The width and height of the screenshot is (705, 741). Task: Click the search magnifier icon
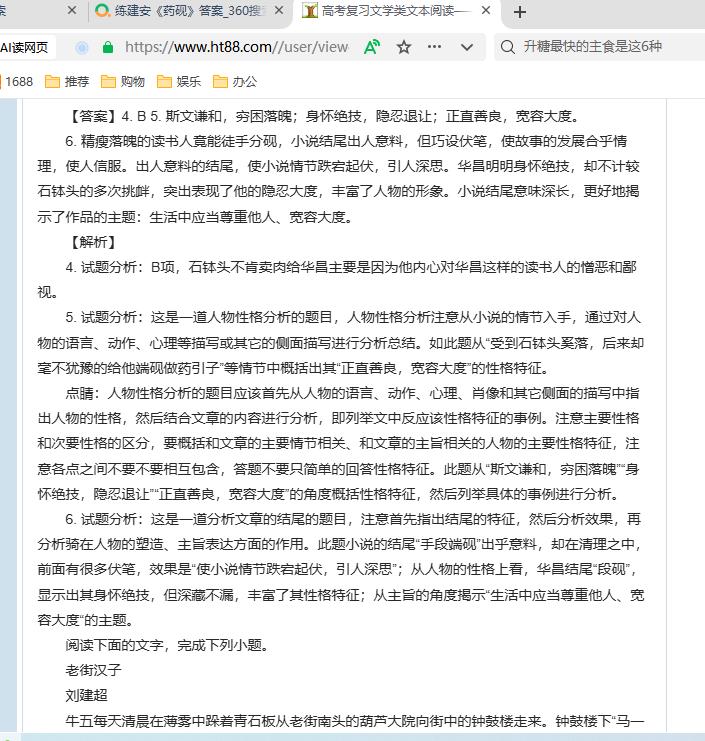[x=507, y=47]
